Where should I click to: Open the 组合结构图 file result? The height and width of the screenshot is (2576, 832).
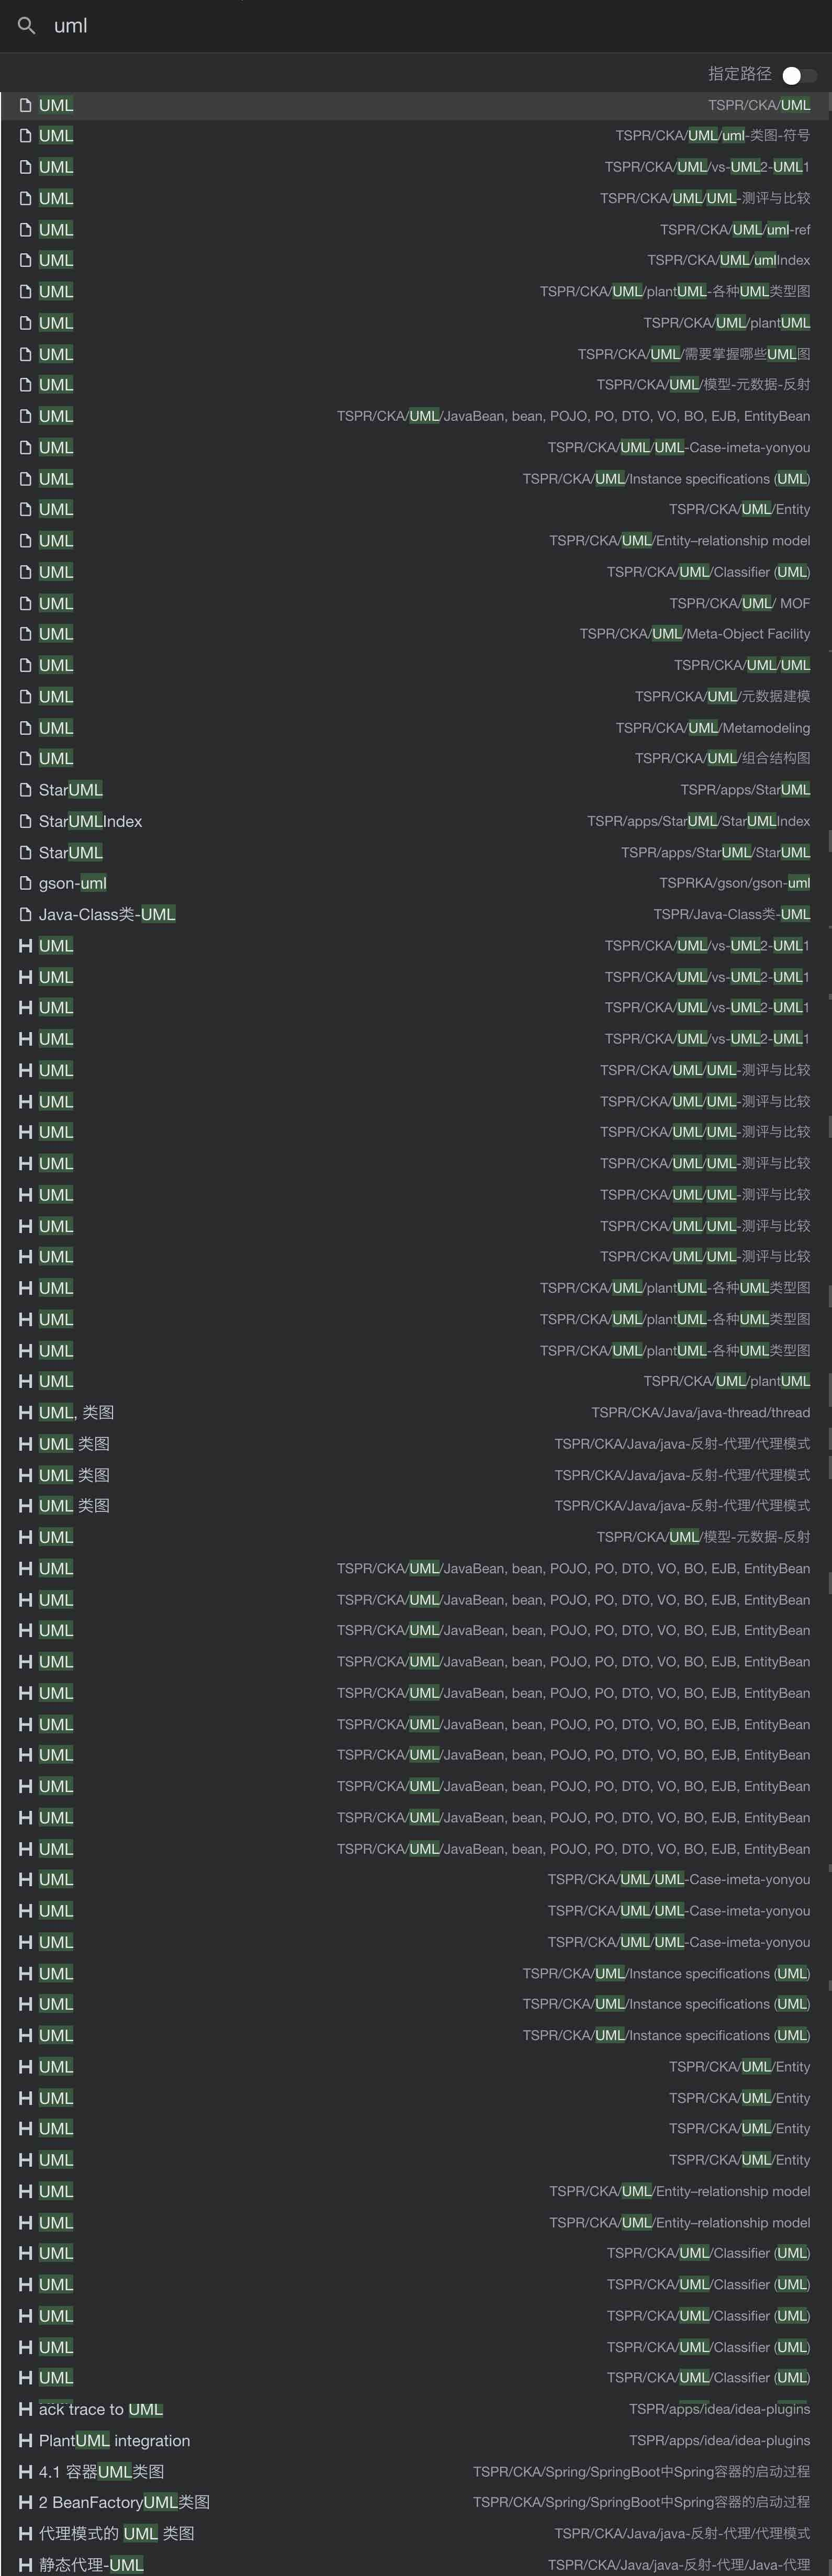point(415,758)
